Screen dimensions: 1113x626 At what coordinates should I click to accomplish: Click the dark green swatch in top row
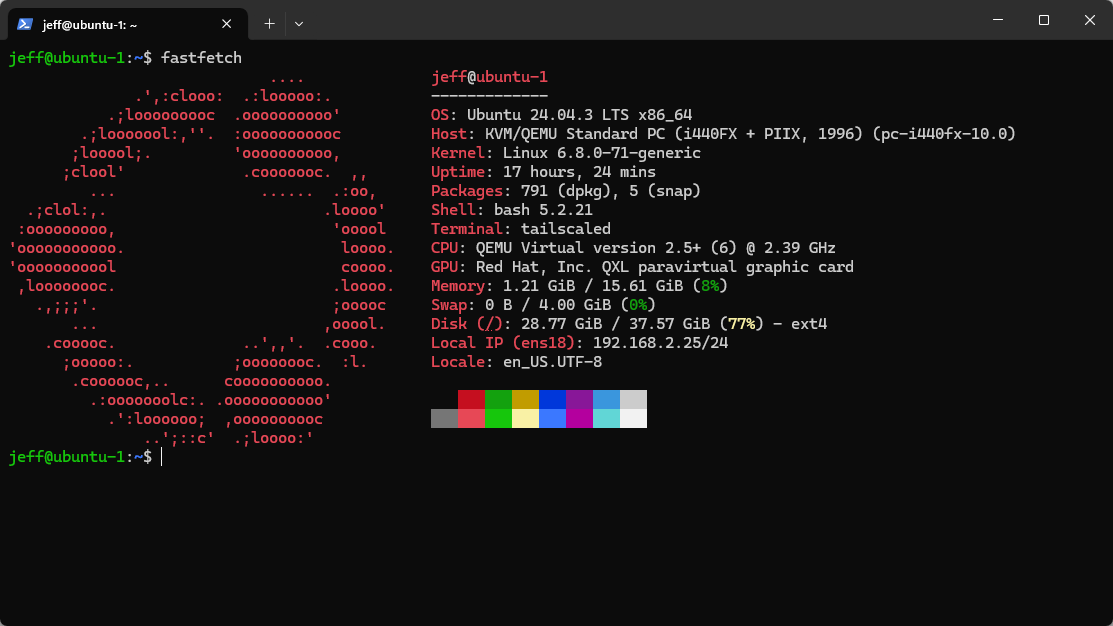pos(498,400)
